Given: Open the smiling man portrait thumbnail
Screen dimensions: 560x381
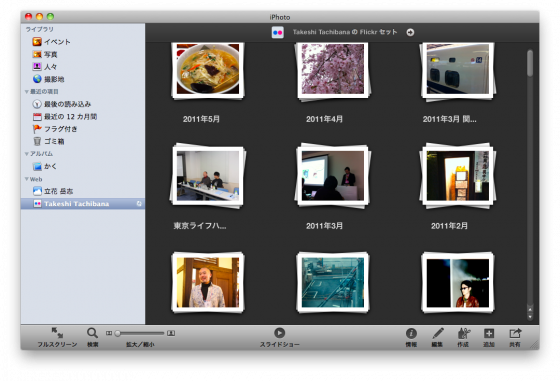Looking at the screenshot, I should coord(208,282).
